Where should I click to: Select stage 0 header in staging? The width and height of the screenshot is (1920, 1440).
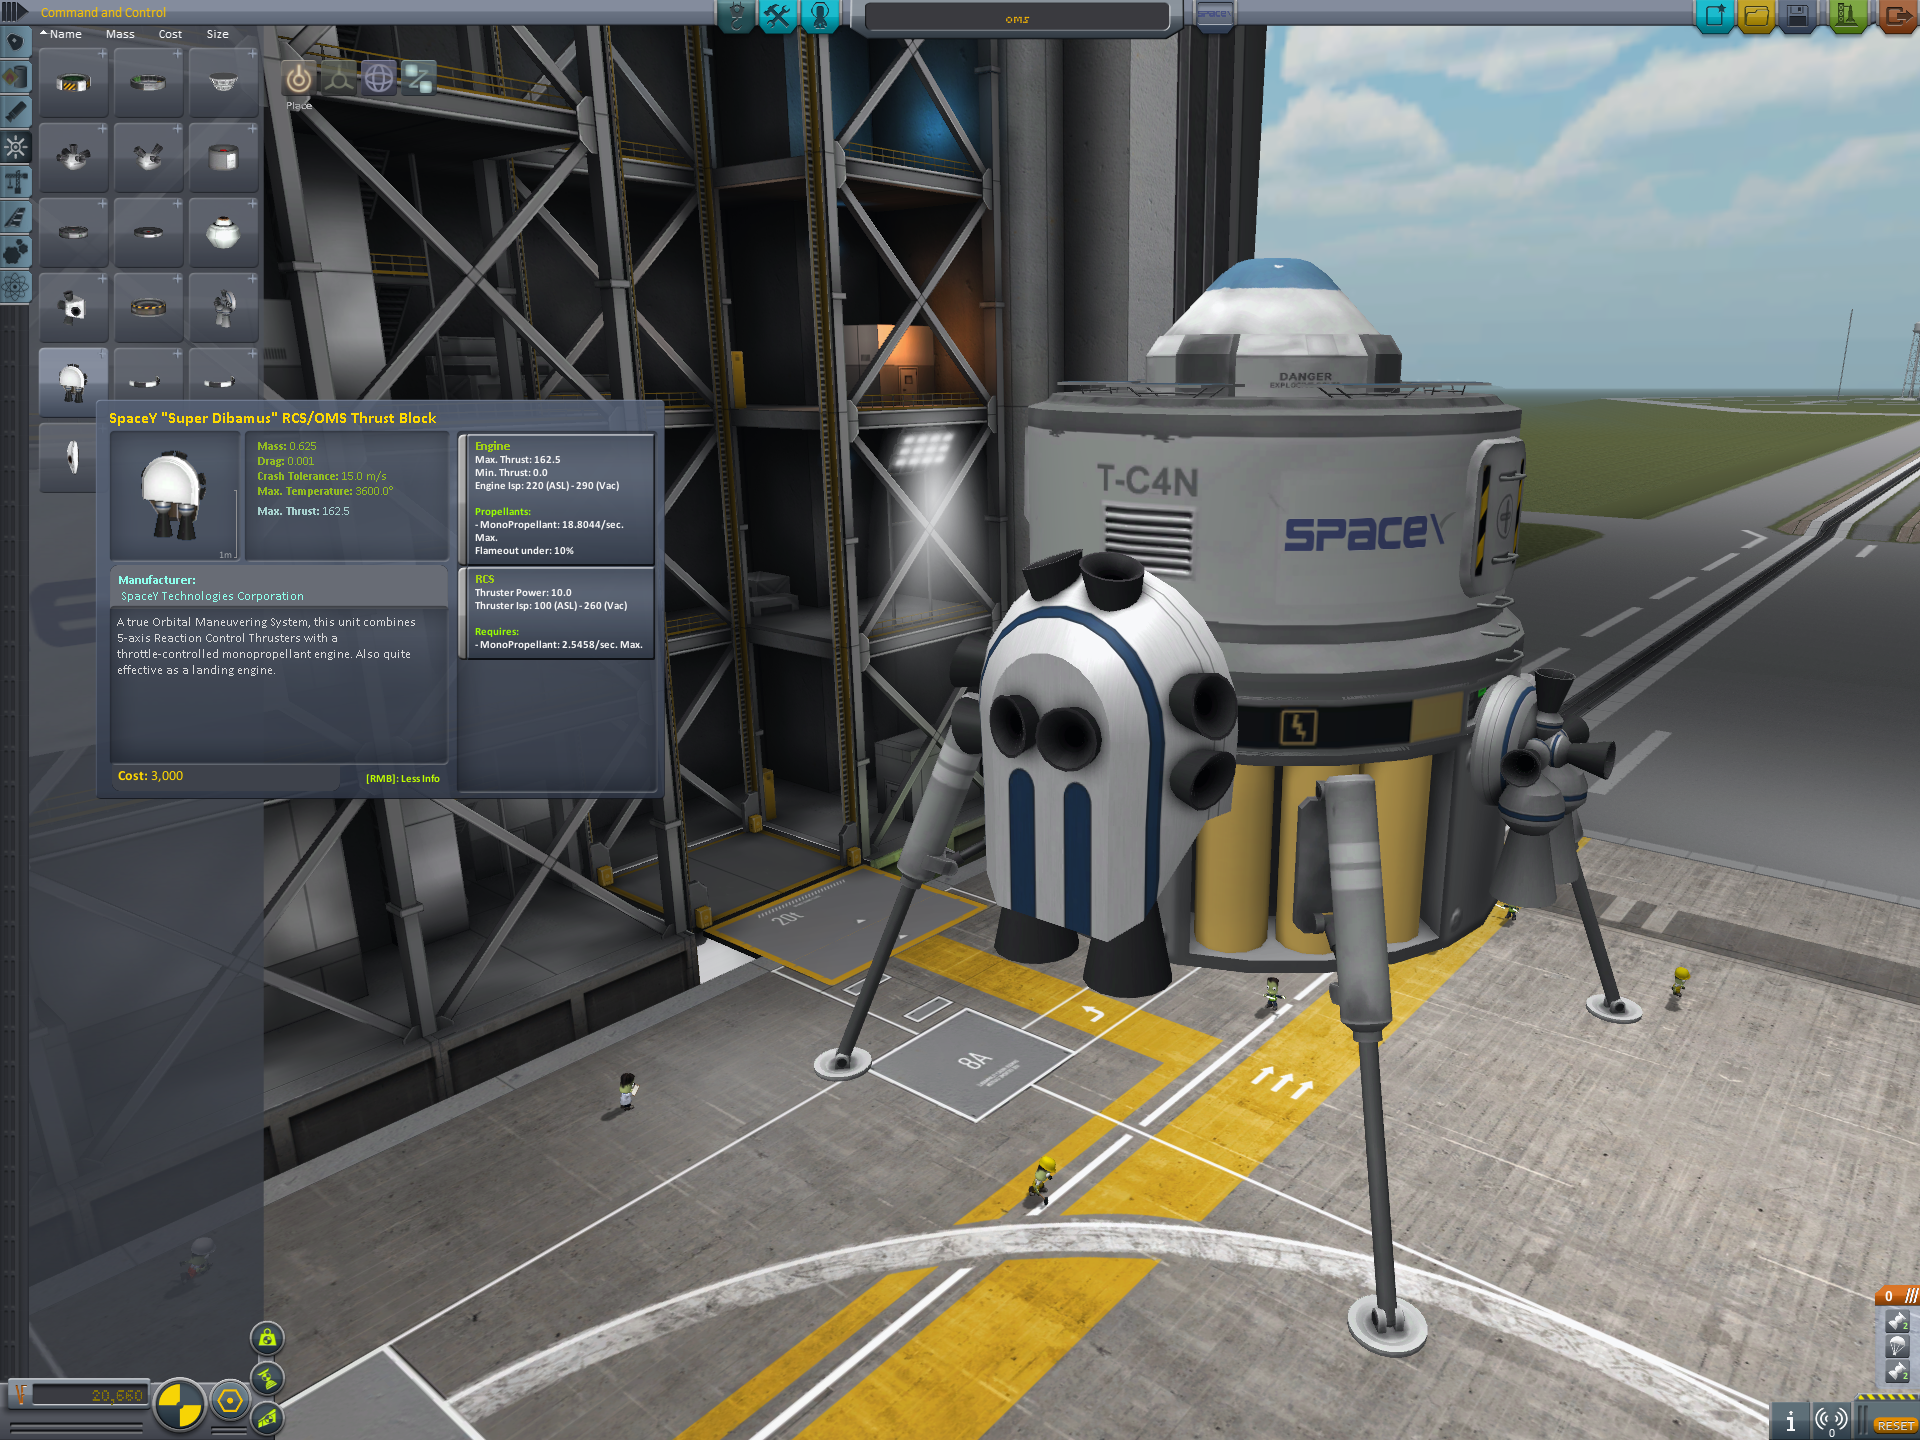point(1897,1295)
